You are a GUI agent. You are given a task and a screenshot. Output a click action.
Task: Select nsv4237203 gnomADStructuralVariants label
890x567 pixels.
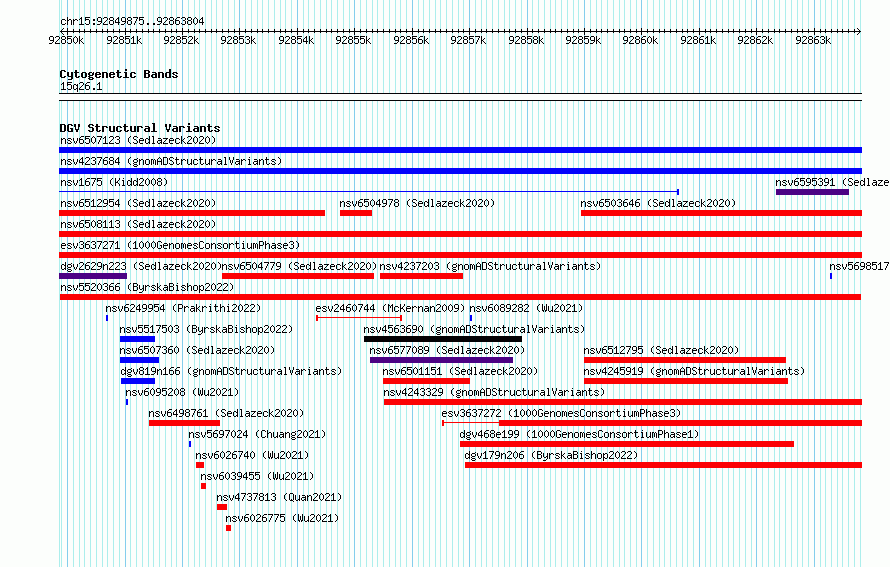490,266
